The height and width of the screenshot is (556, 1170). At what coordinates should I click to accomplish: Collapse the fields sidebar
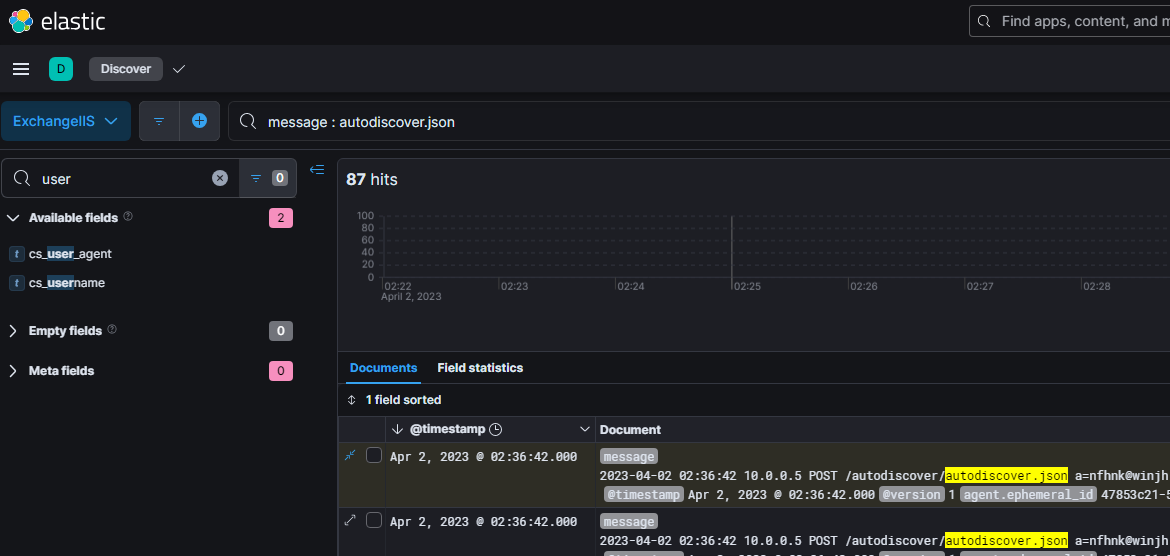coord(317,170)
